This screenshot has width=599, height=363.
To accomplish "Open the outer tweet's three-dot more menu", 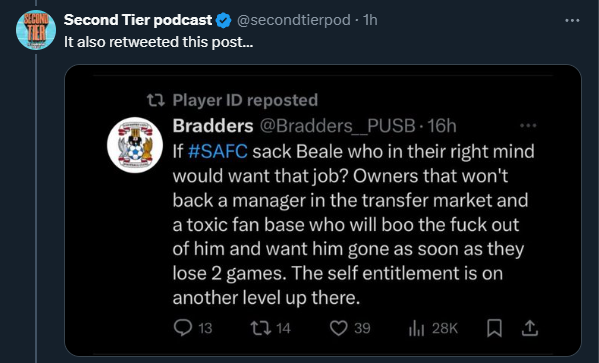I will [572, 21].
